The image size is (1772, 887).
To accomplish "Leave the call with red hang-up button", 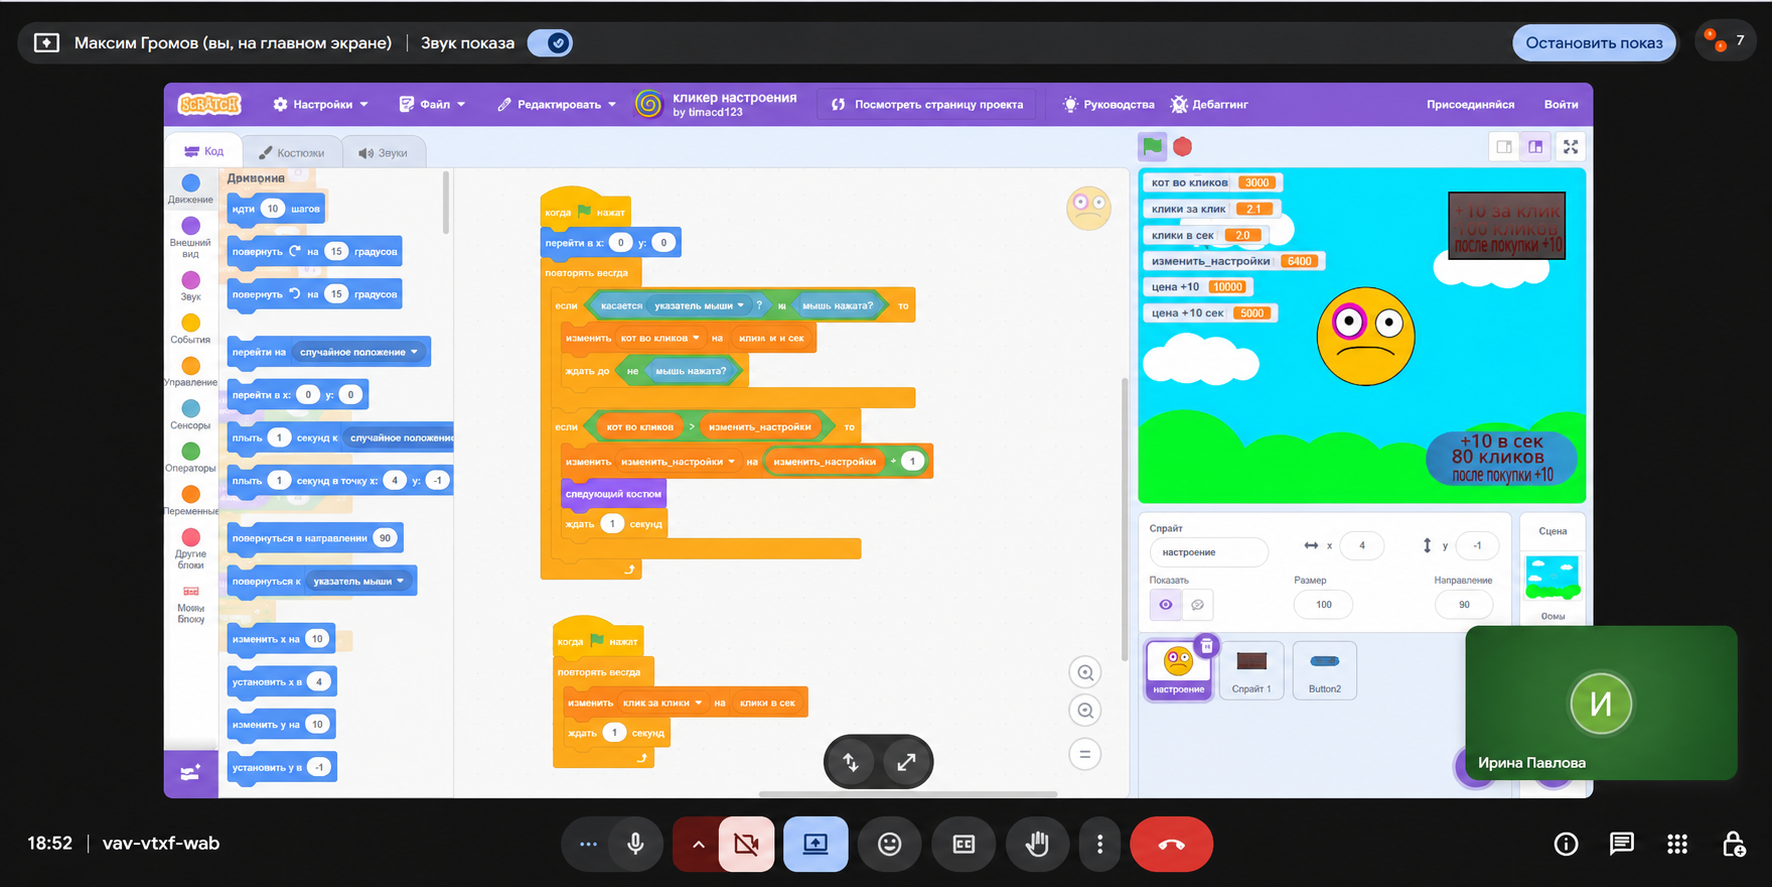I will tap(1172, 844).
